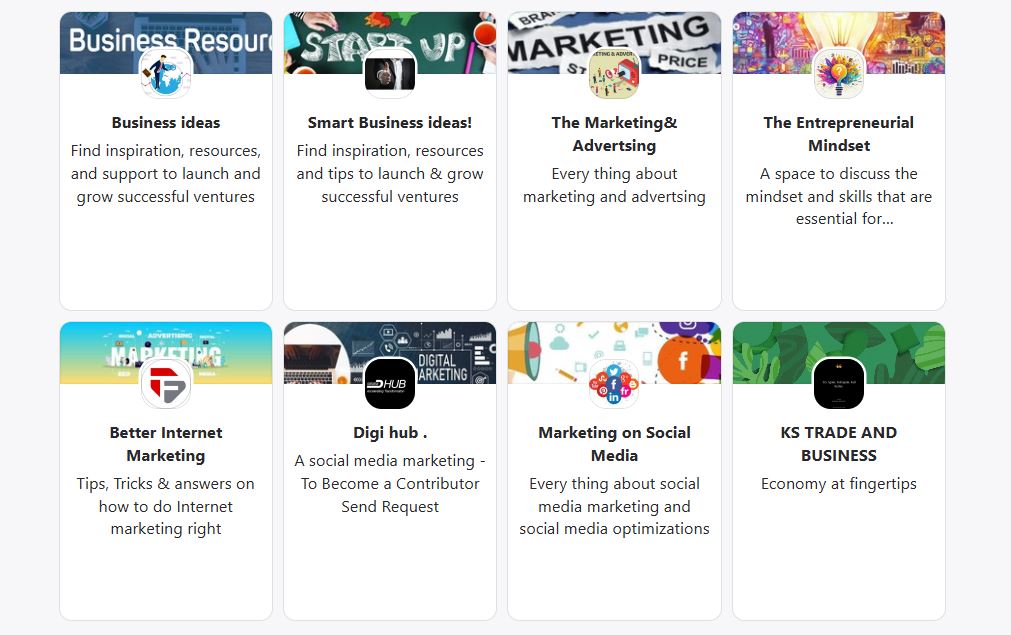
Task: Go to Smart Business ideas! space title
Action: click(390, 123)
